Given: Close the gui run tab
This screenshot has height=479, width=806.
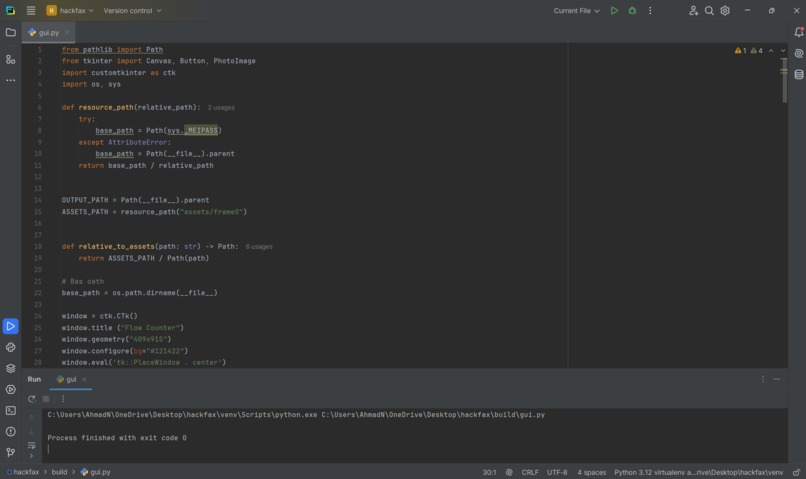Looking at the screenshot, I should [84, 379].
